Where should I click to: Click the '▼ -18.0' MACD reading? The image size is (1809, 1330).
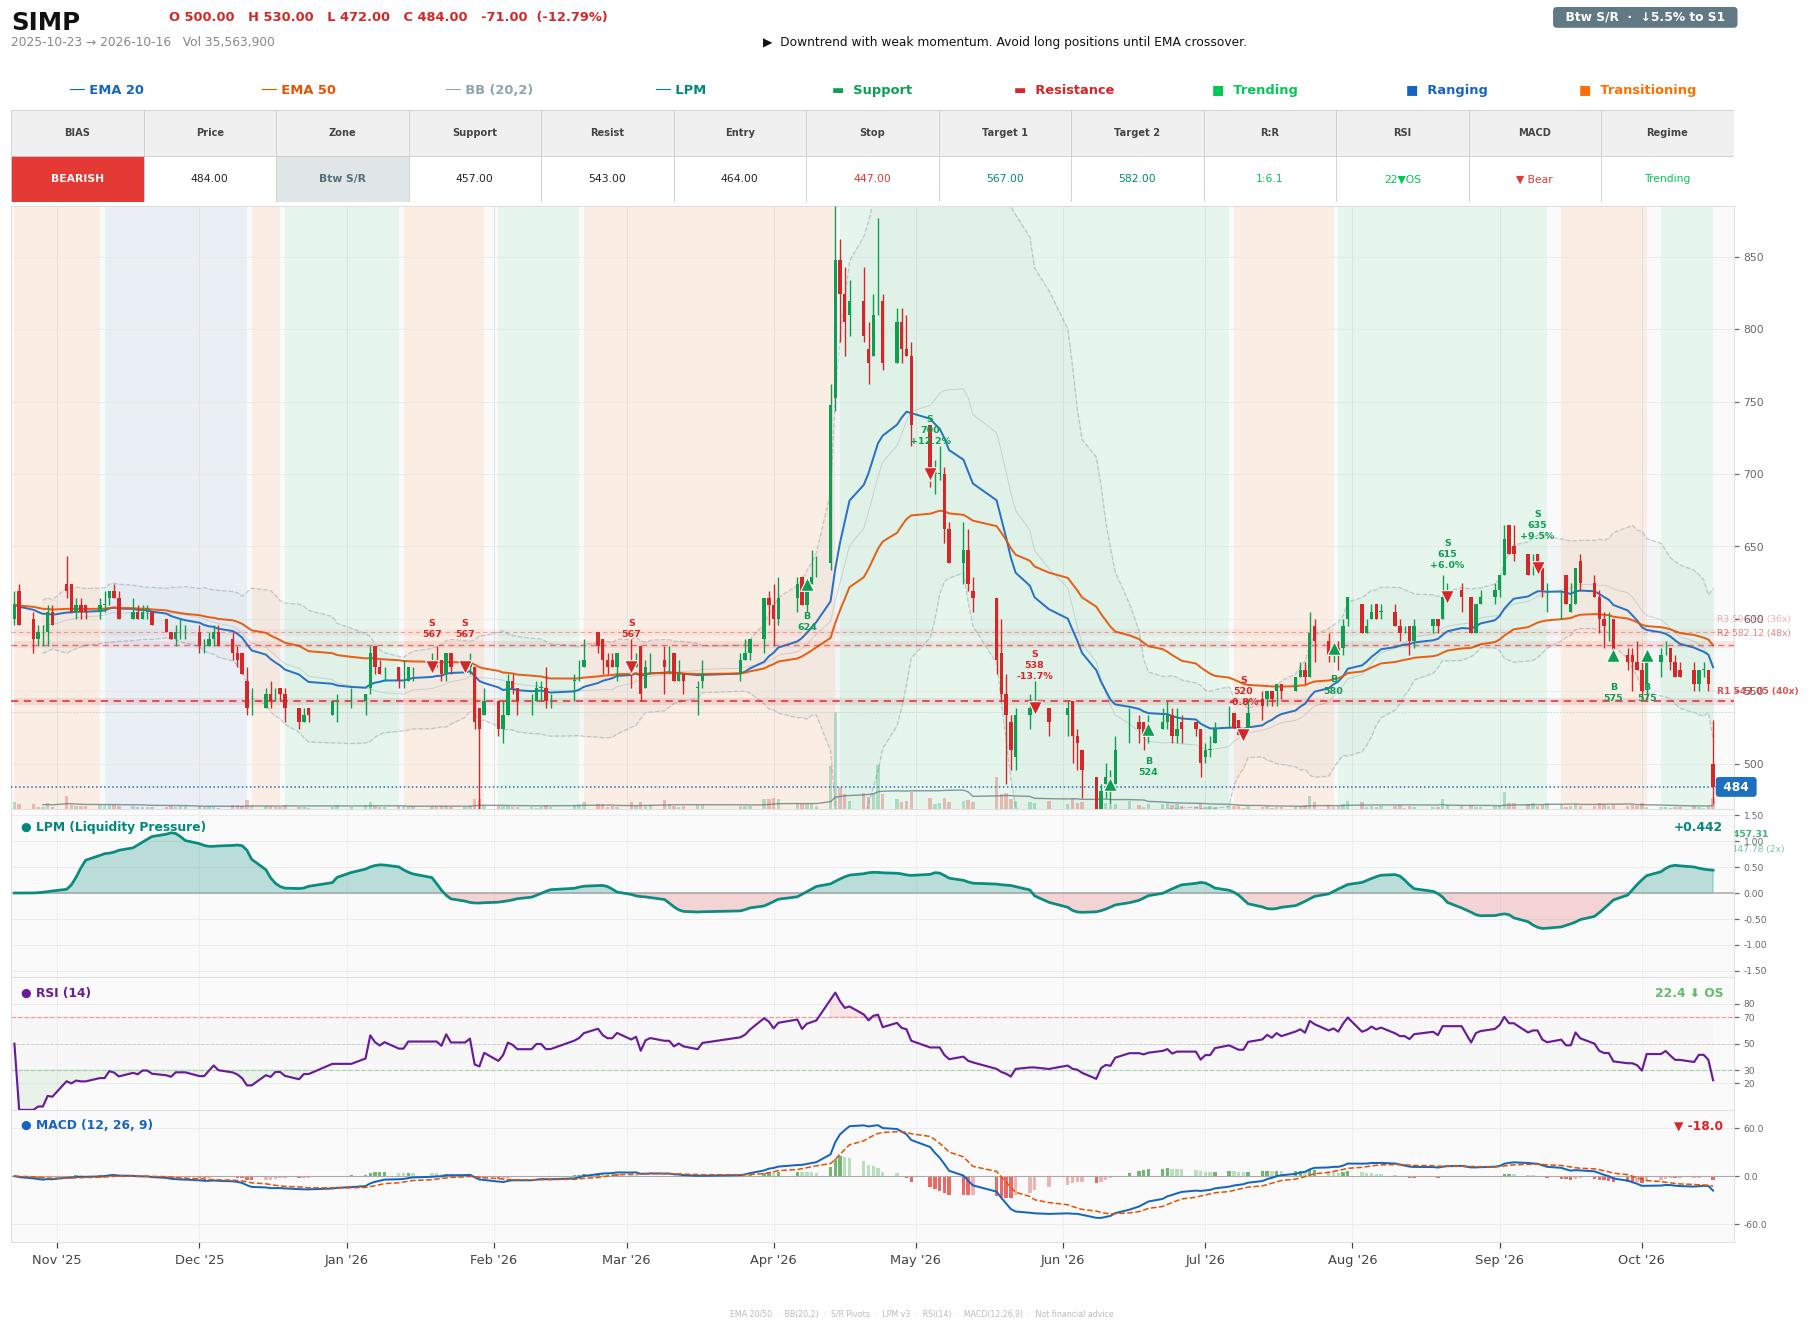[1698, 1126]
